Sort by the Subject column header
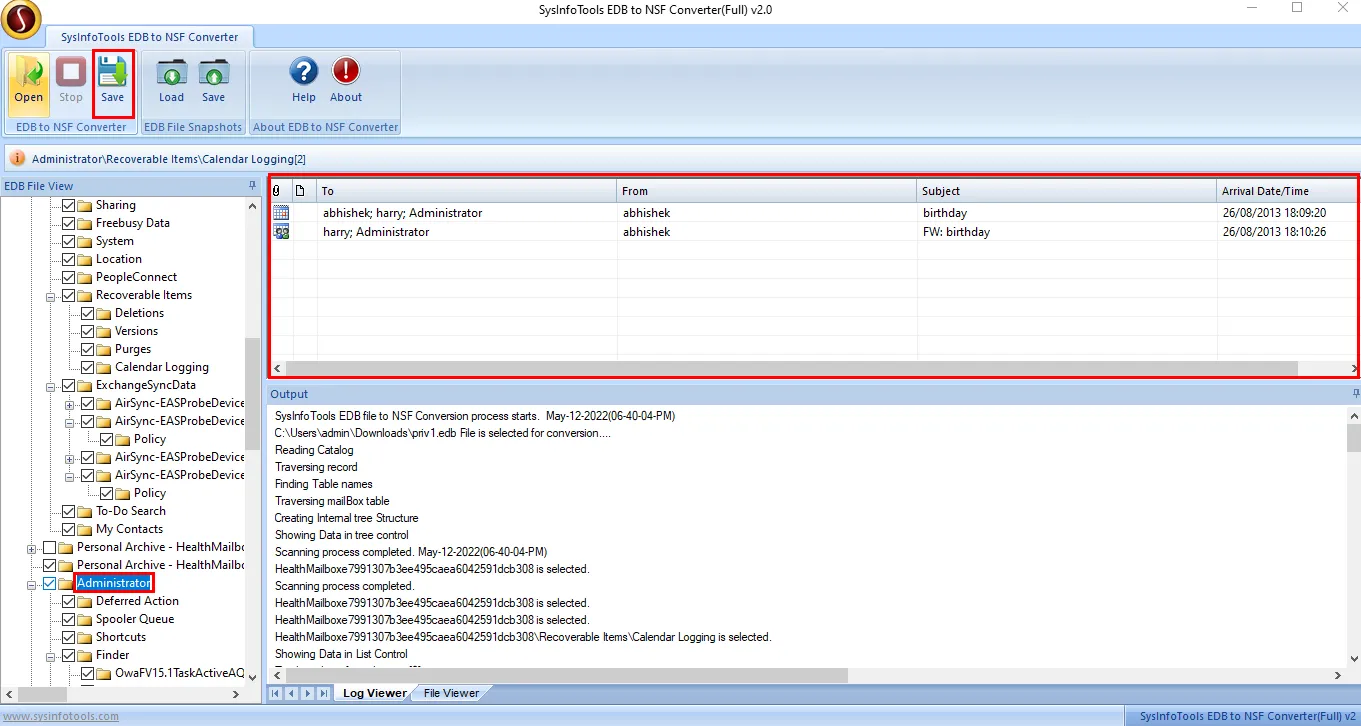The image size is (1361, 726). click(1066, 191)
